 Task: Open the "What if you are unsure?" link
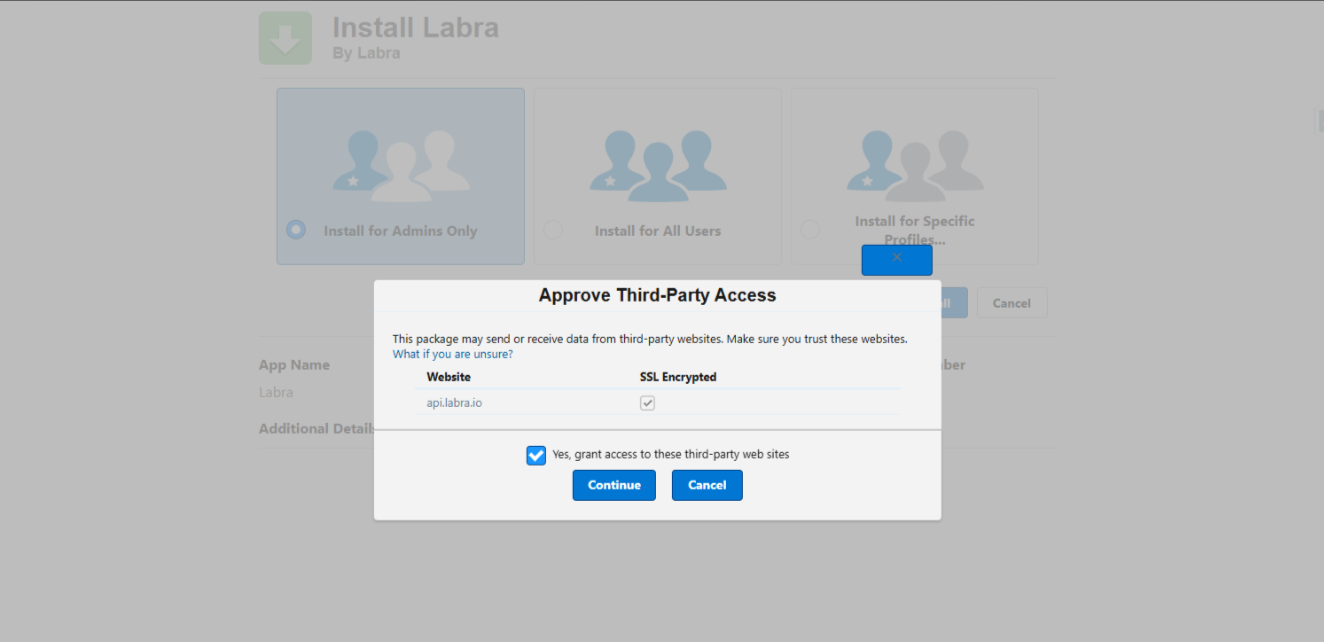click(453, 354)
